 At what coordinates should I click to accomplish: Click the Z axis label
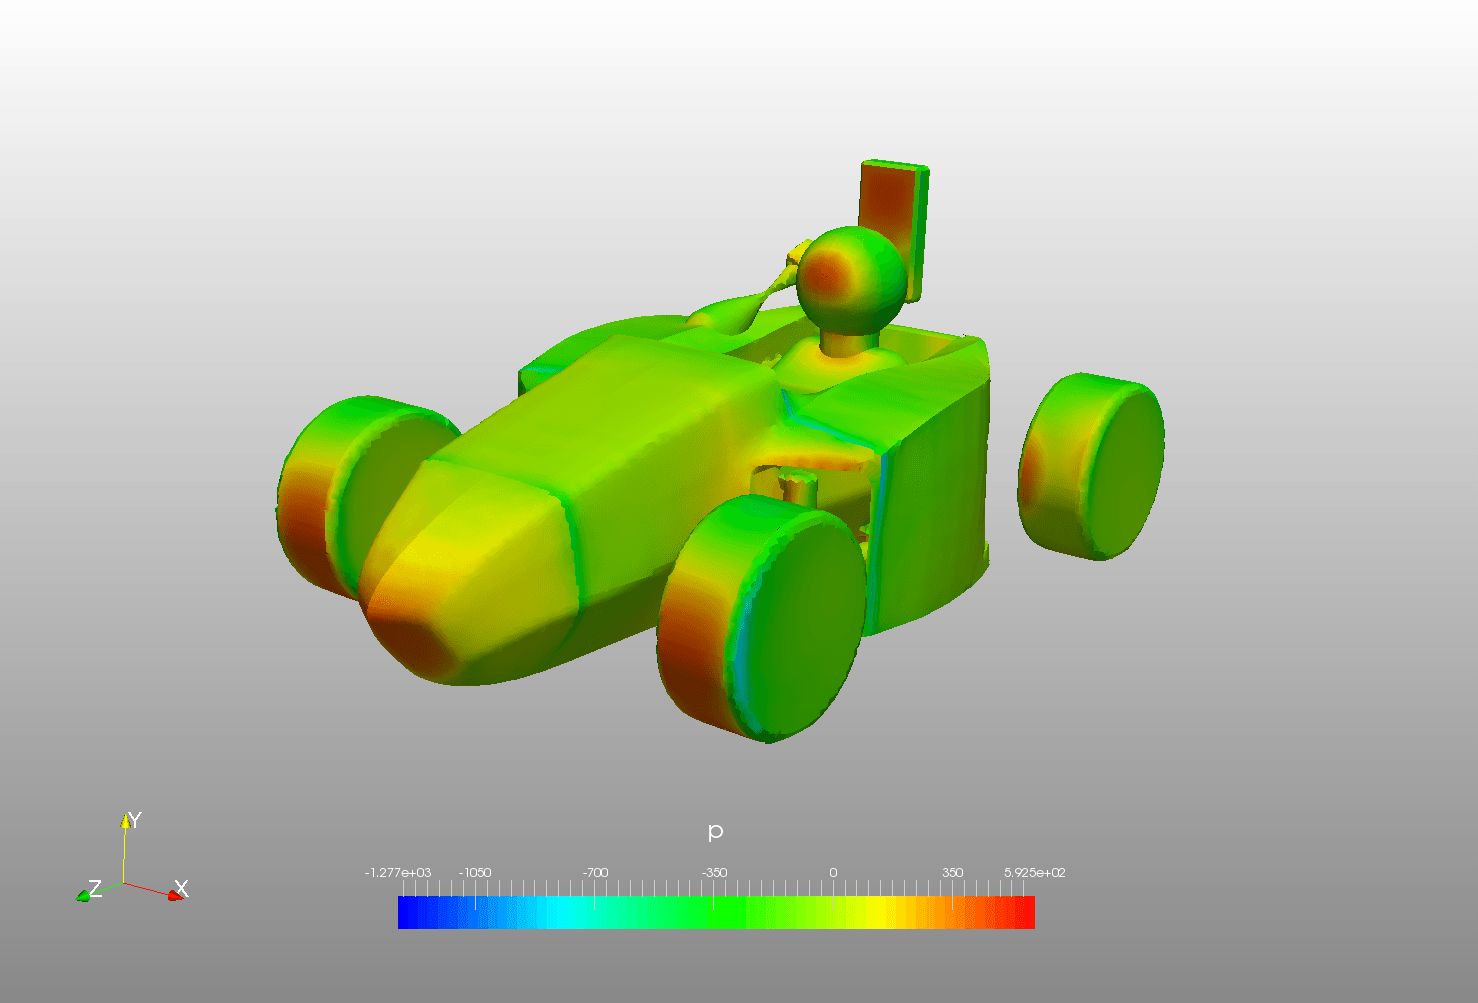pos(95,888)
